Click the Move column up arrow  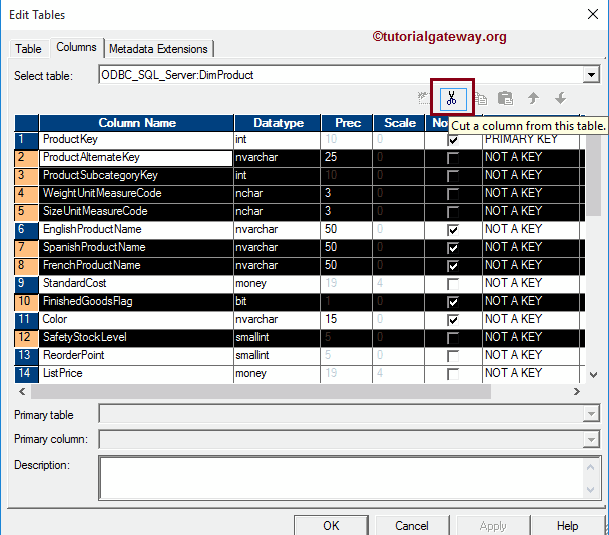(533, 98)
